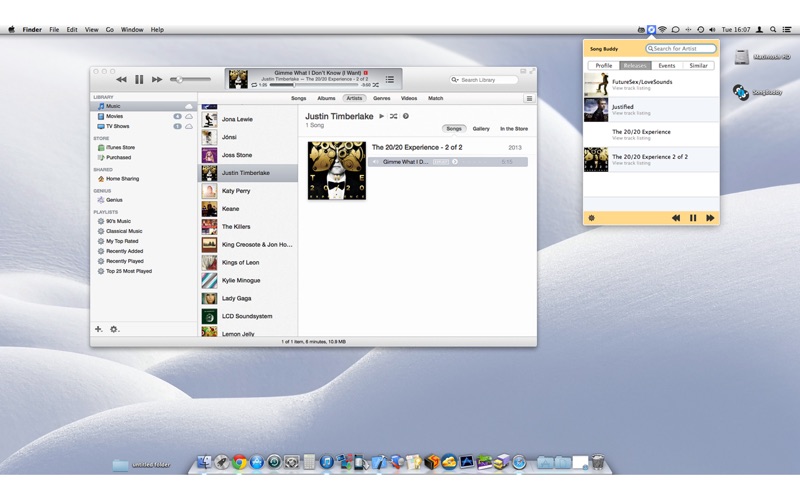Click the now-playing album artwork thumbnail

coord(238,79)
